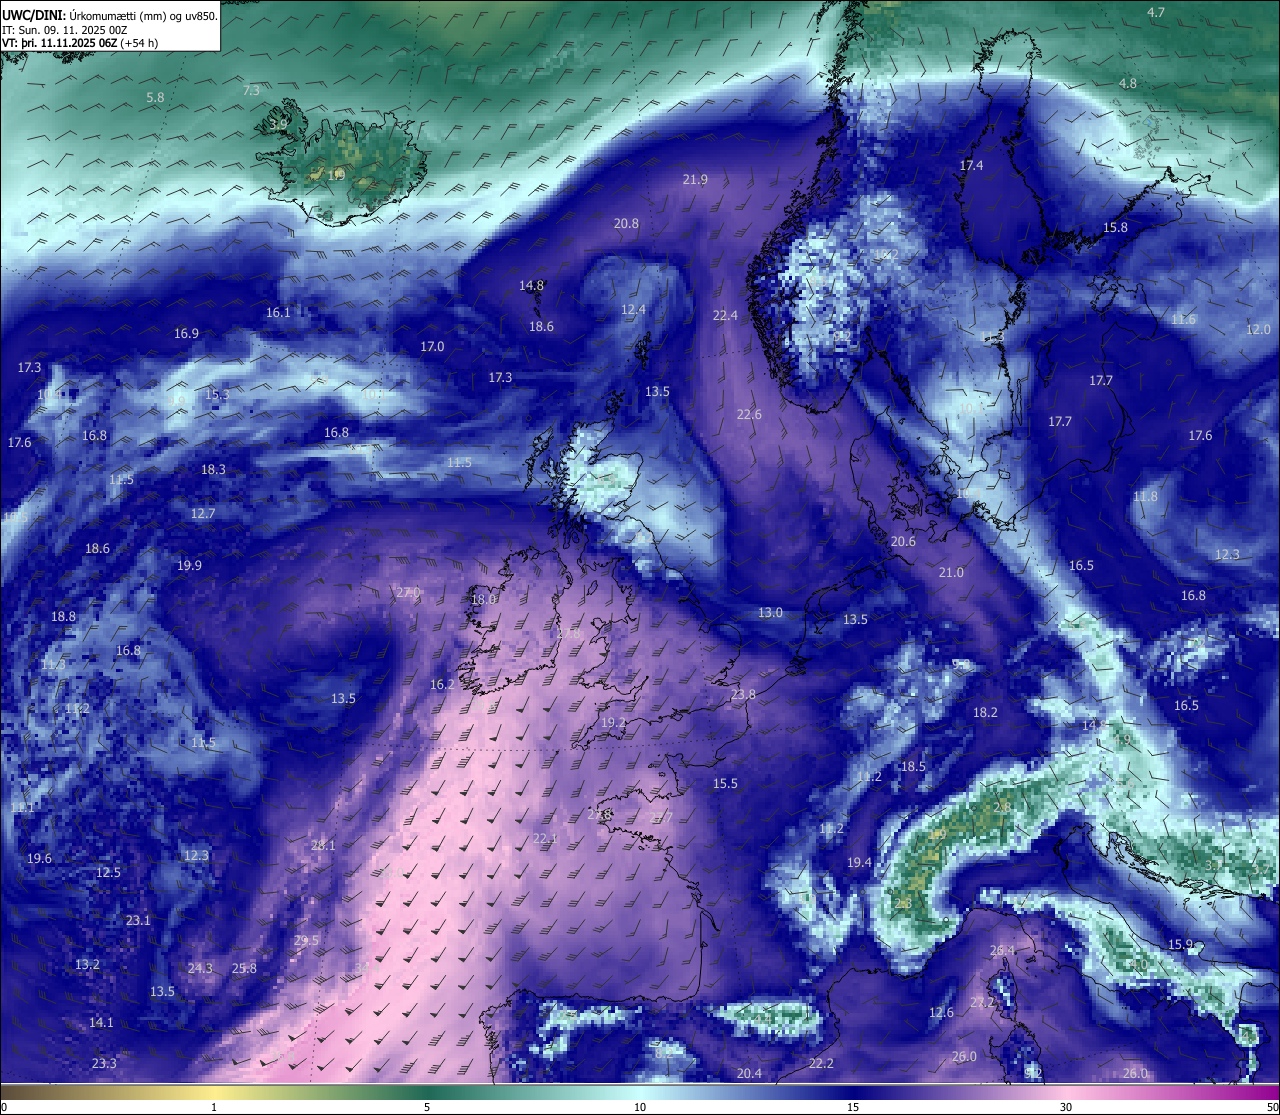Select the 16.1 map value

(278, 313)
